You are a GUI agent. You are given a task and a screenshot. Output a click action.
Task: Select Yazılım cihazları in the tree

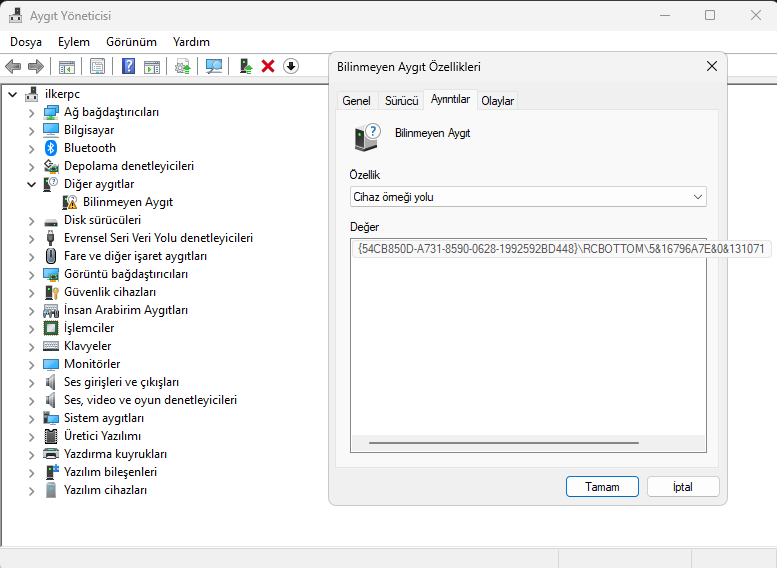coord(105,490)
